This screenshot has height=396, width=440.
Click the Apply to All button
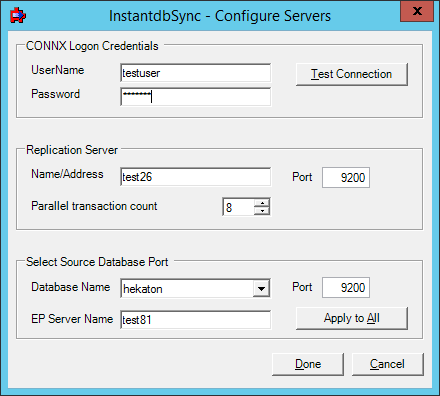click(352, 318)
